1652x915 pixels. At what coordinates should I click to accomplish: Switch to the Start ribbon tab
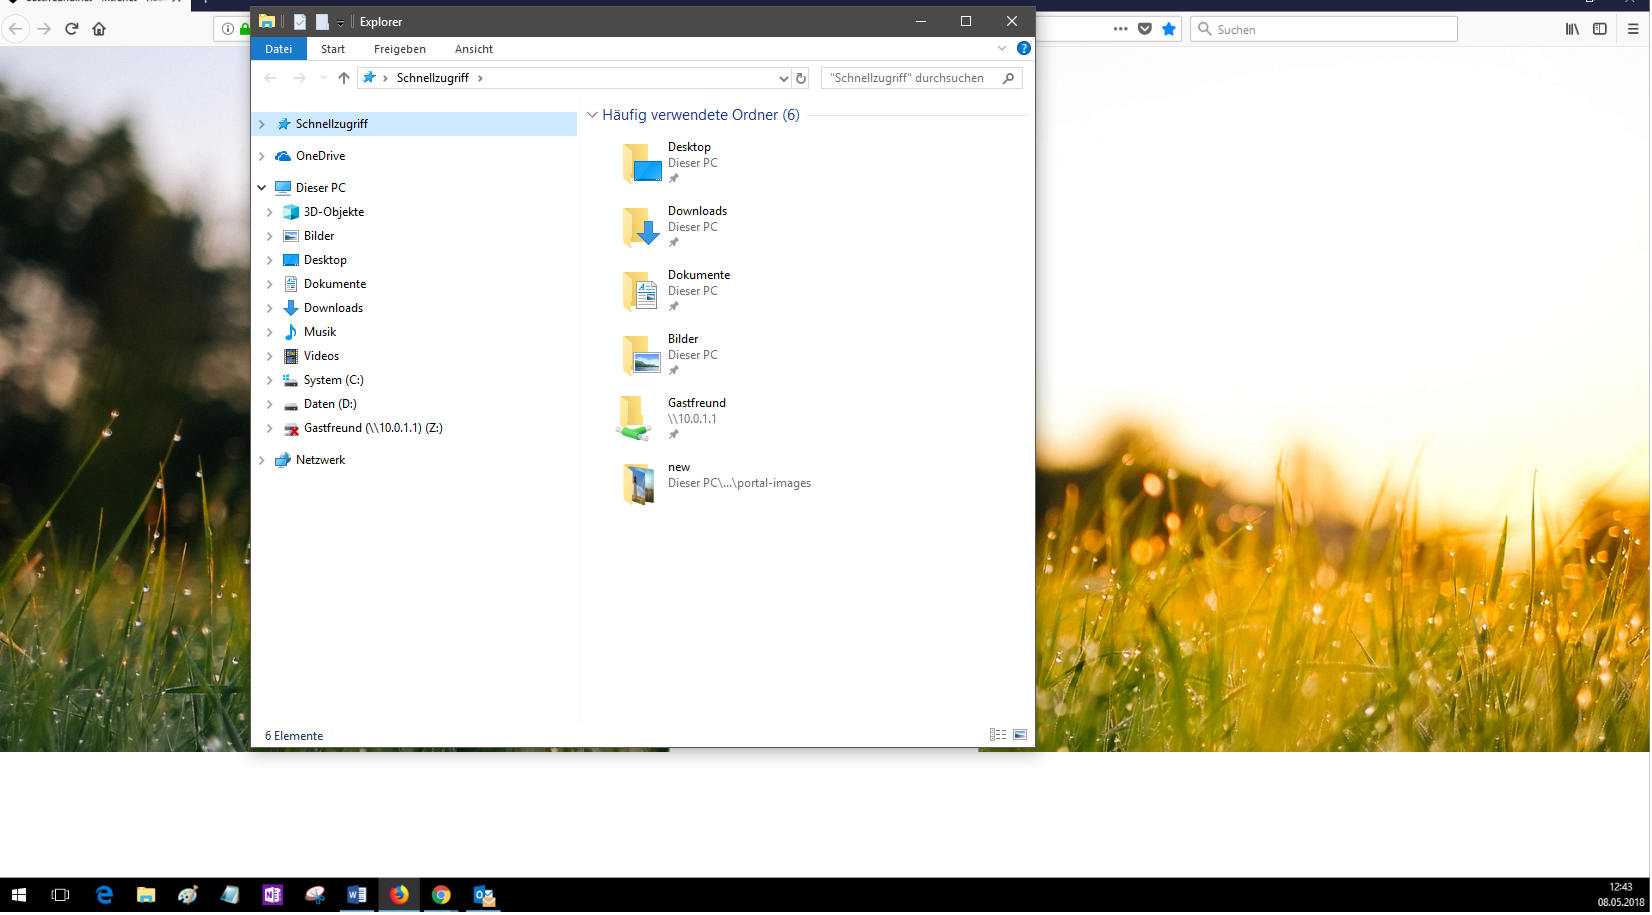[x=333, y=49]
